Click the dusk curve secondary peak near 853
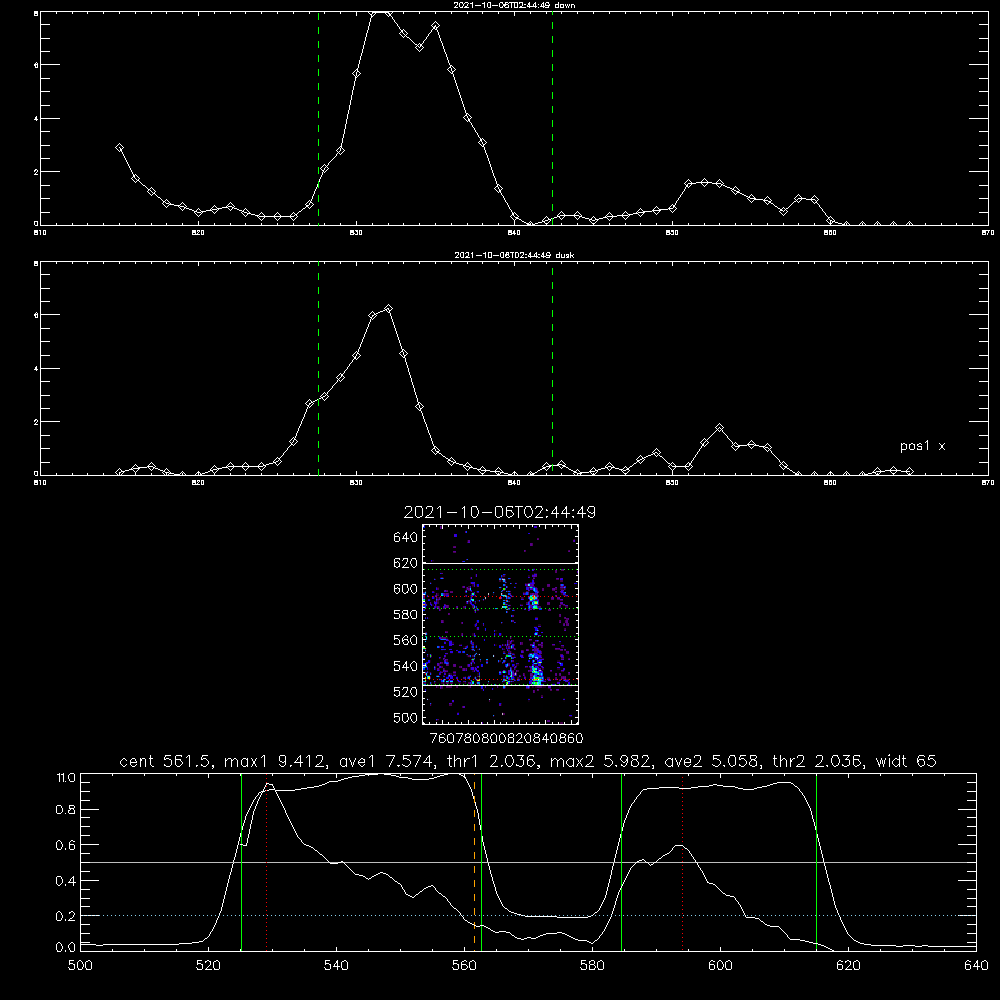The width and height of the screenshot is (1000, 1000). pyautogui.click(x=719, y=427)
